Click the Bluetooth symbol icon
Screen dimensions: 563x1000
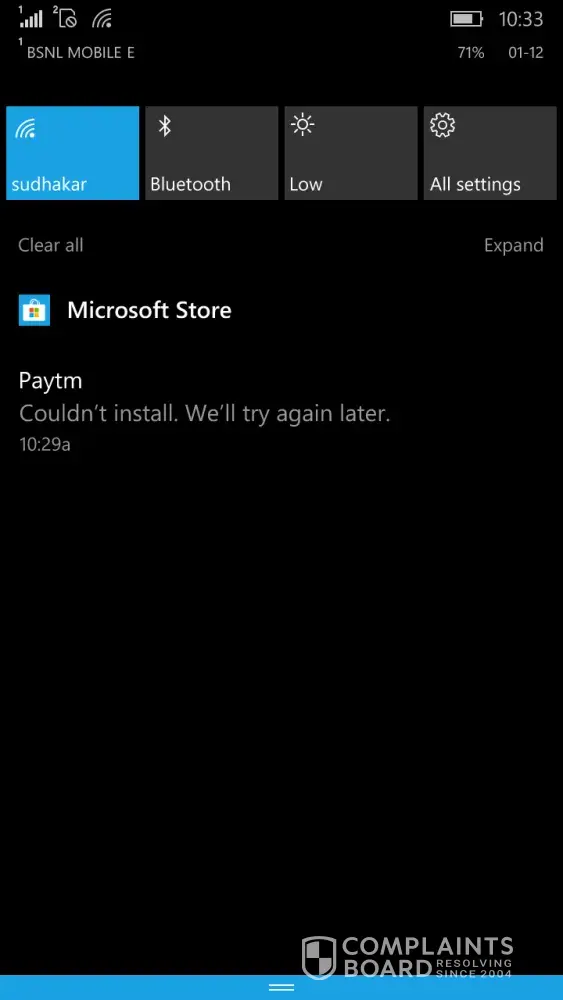tap(165, 125)
